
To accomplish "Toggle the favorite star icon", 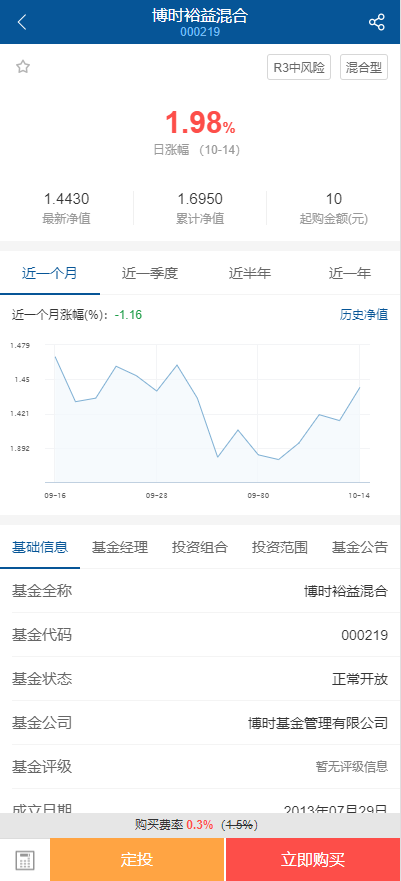I will pos(22,67).
